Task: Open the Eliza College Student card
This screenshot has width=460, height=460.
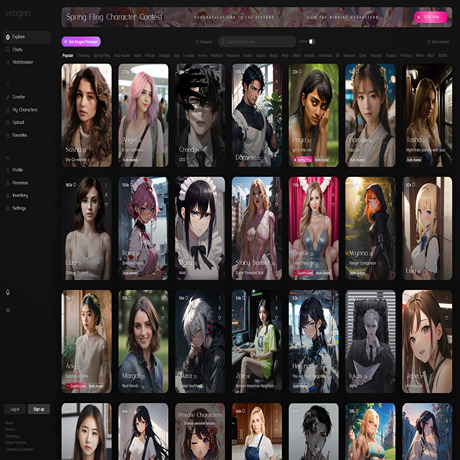Action: click(87, 228)
